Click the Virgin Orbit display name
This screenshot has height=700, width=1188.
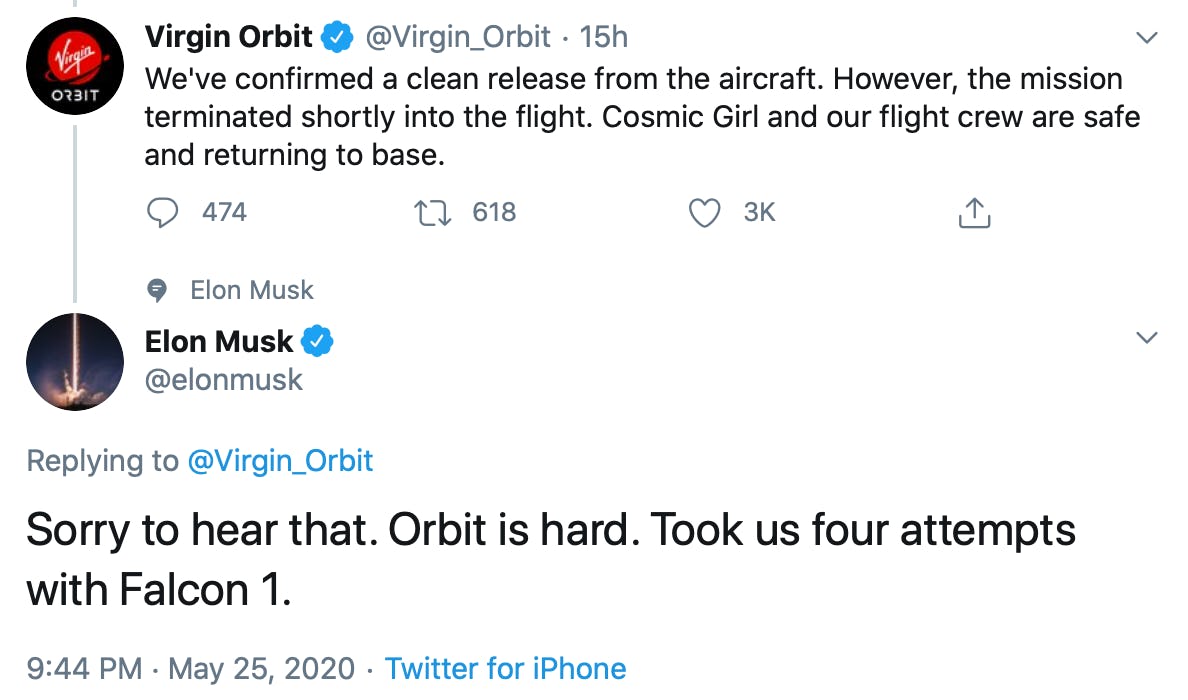click(229, 38)
